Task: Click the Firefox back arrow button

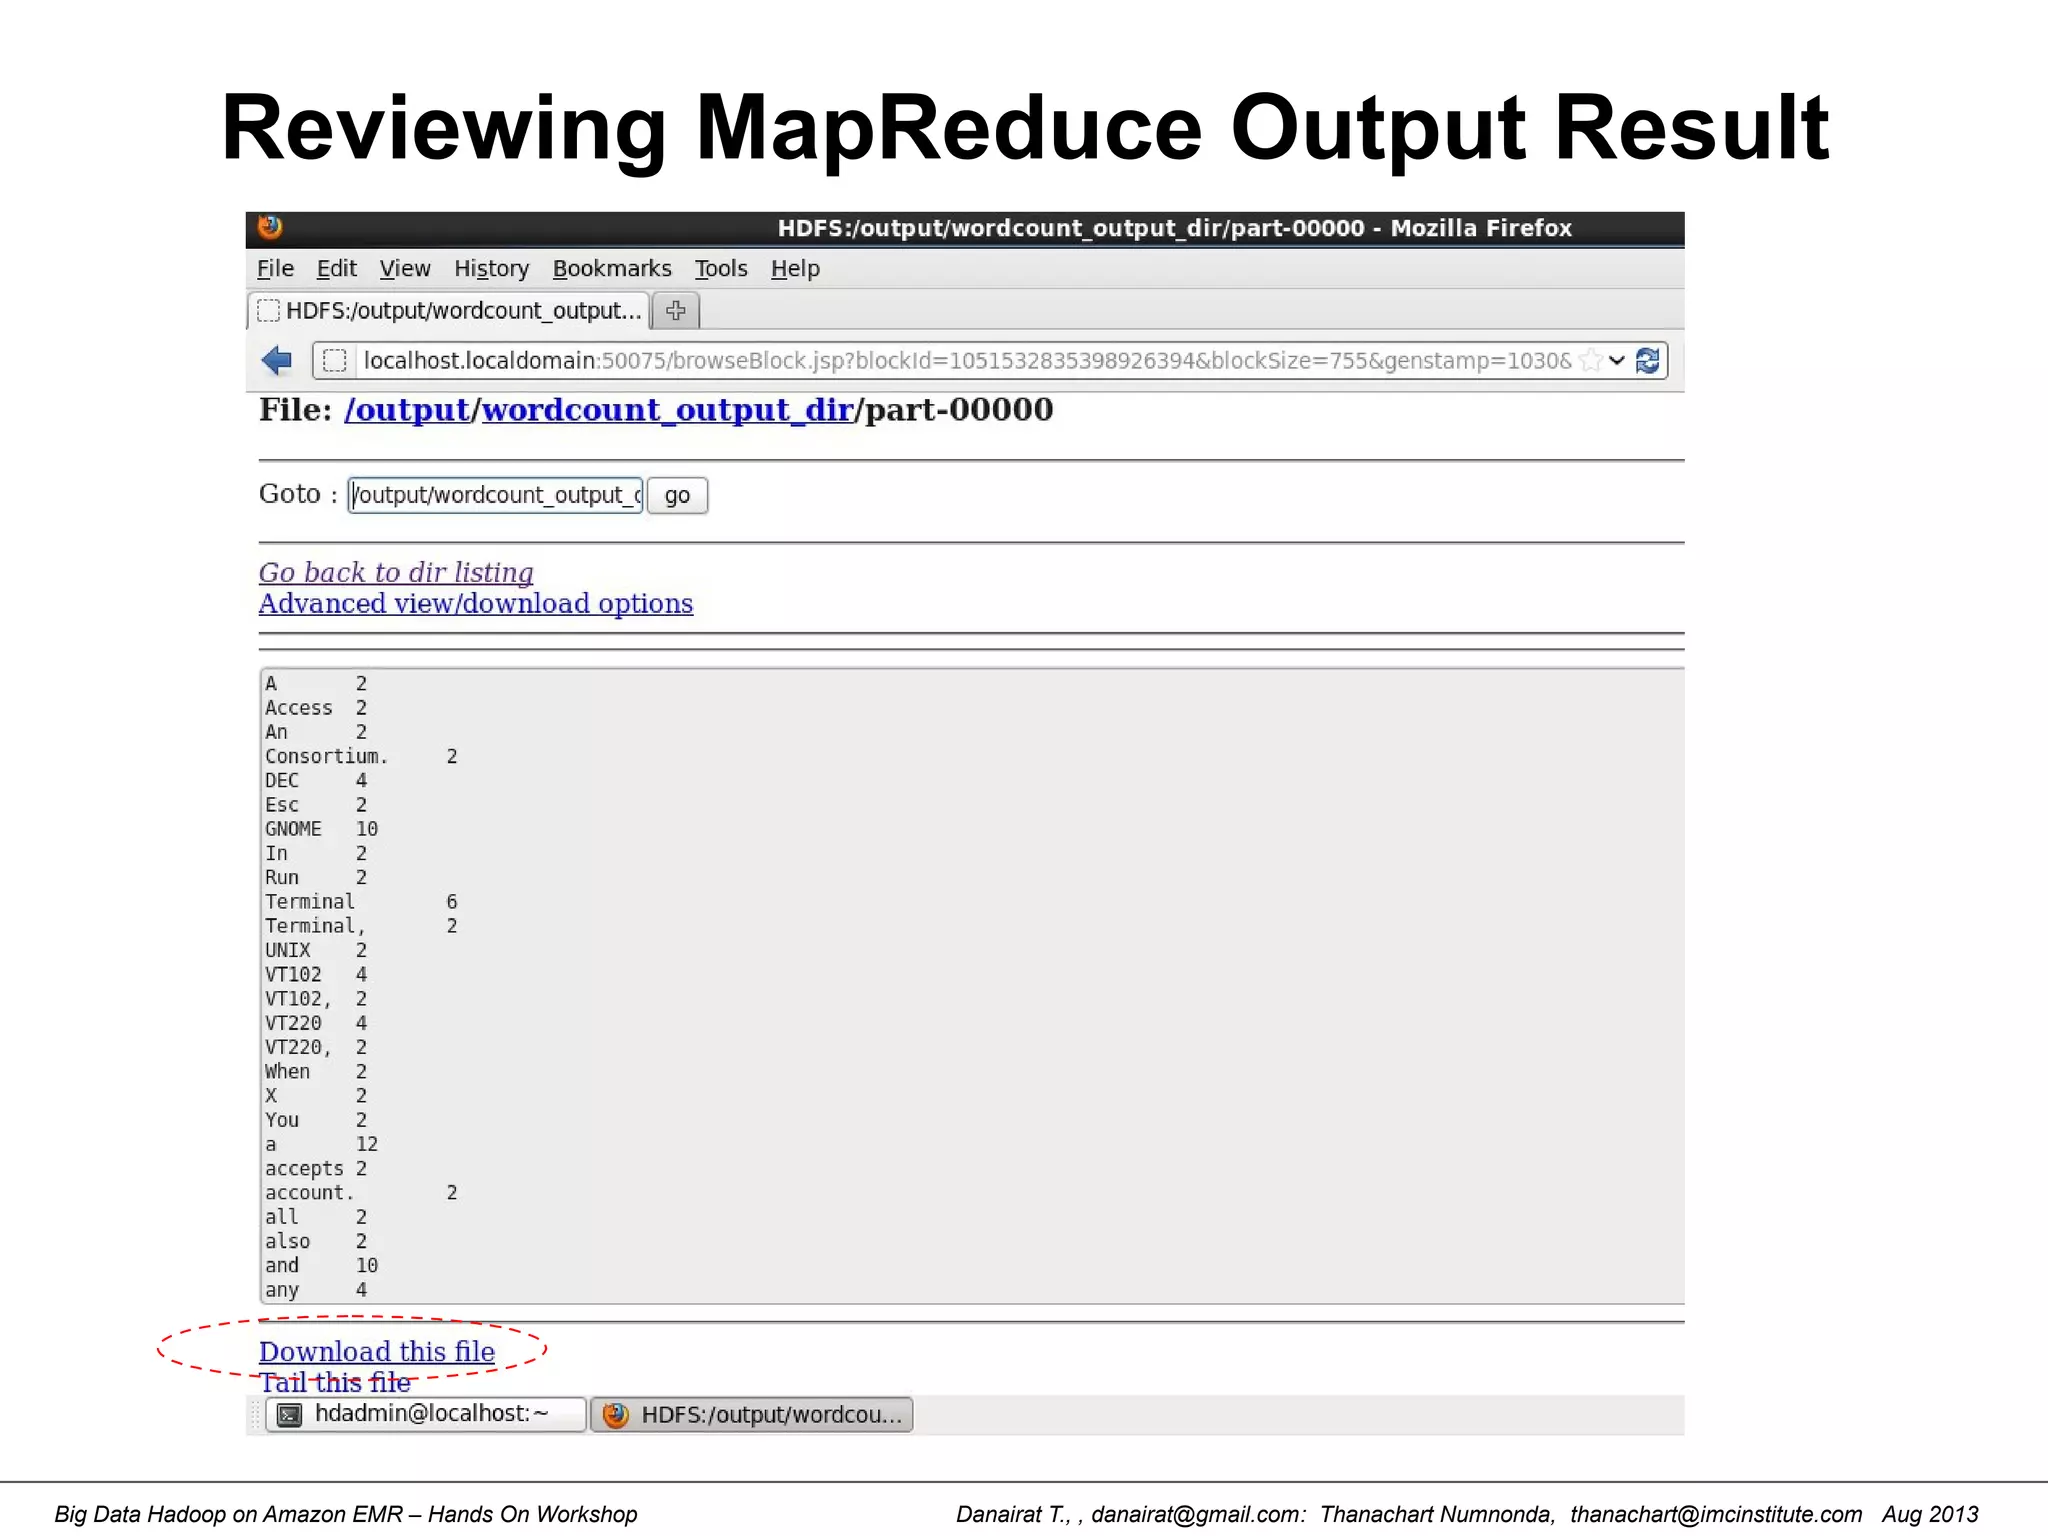Action: [277, 360]
